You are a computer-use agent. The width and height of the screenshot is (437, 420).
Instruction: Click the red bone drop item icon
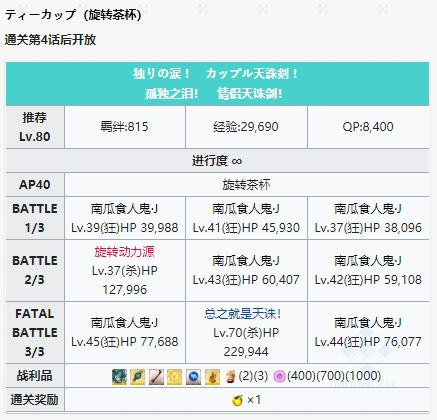[x=156, y=377]
